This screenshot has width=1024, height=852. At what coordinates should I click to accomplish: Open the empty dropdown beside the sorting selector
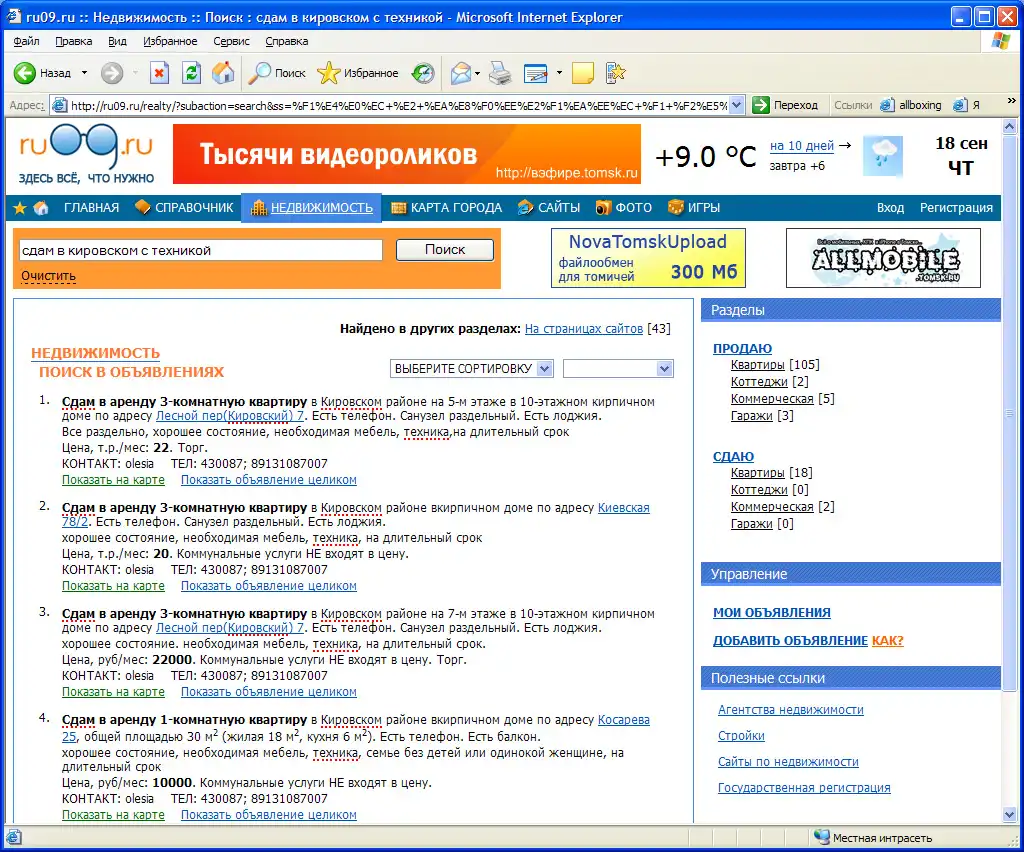coord(618,368)
